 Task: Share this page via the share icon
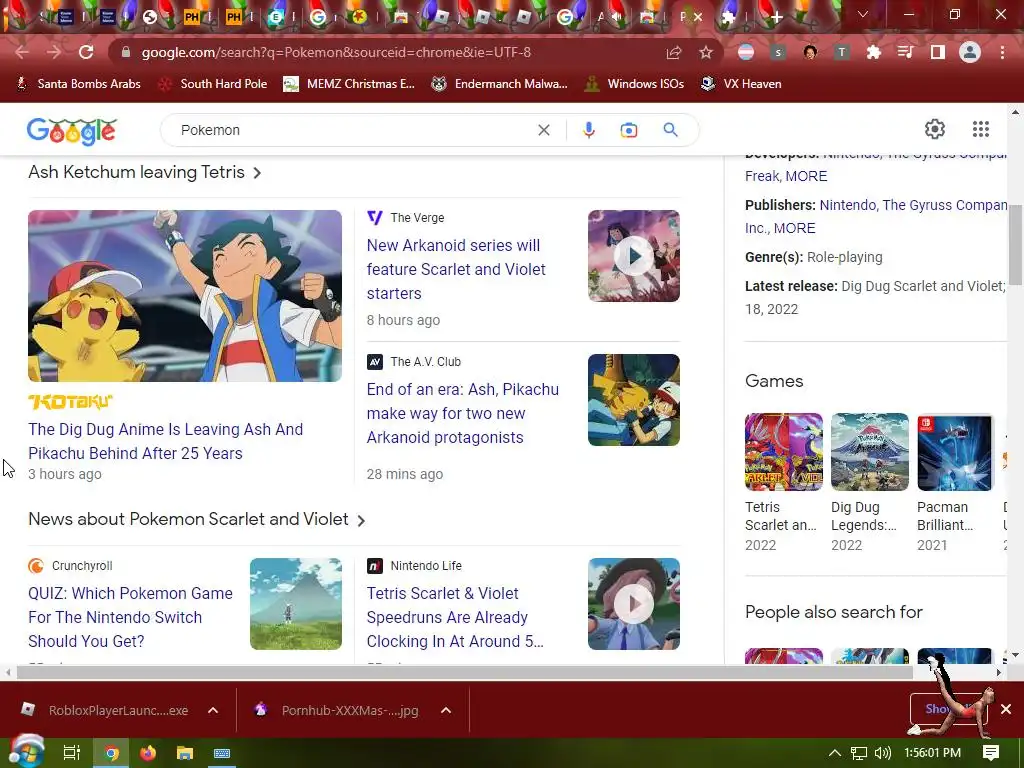click(x=674, y=52)
